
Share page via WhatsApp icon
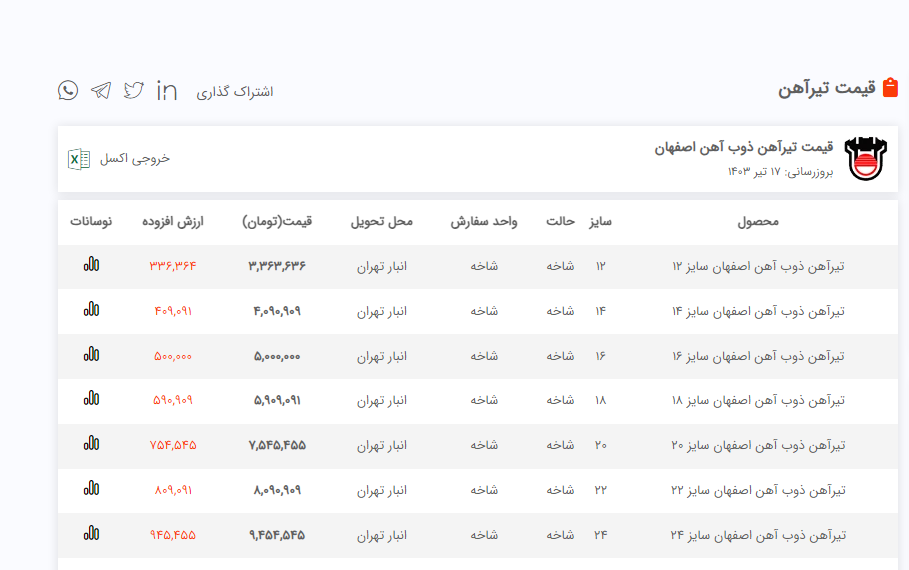pos(68,91)
